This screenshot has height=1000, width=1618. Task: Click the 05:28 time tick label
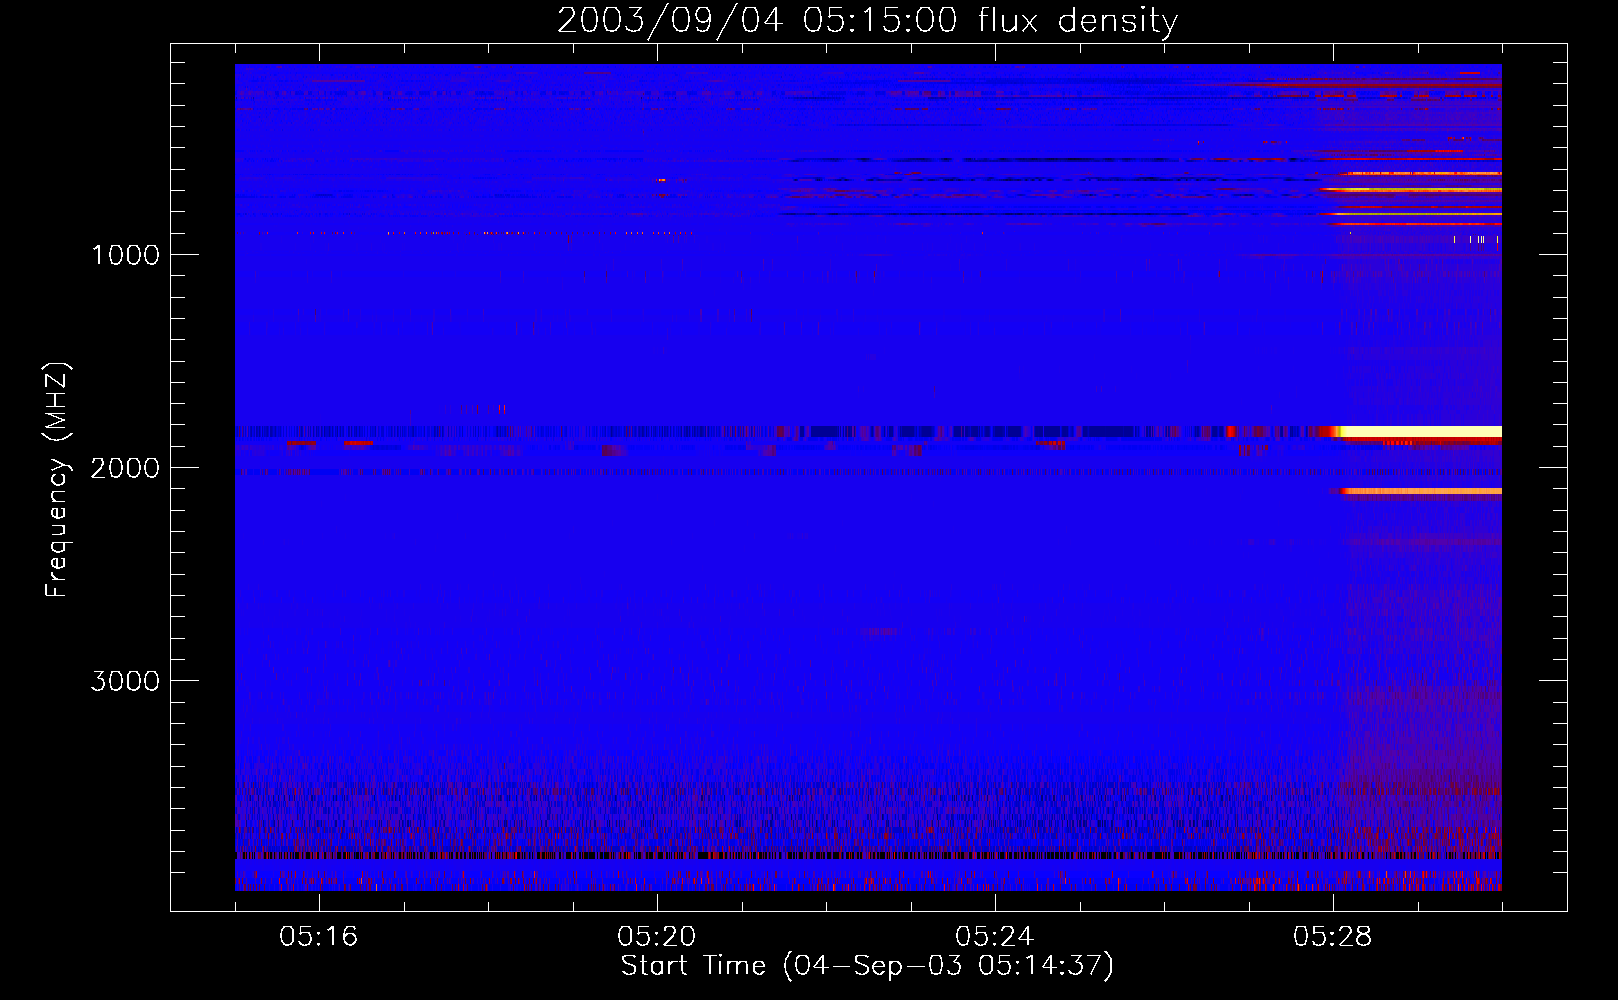[x=1333, y=936]
